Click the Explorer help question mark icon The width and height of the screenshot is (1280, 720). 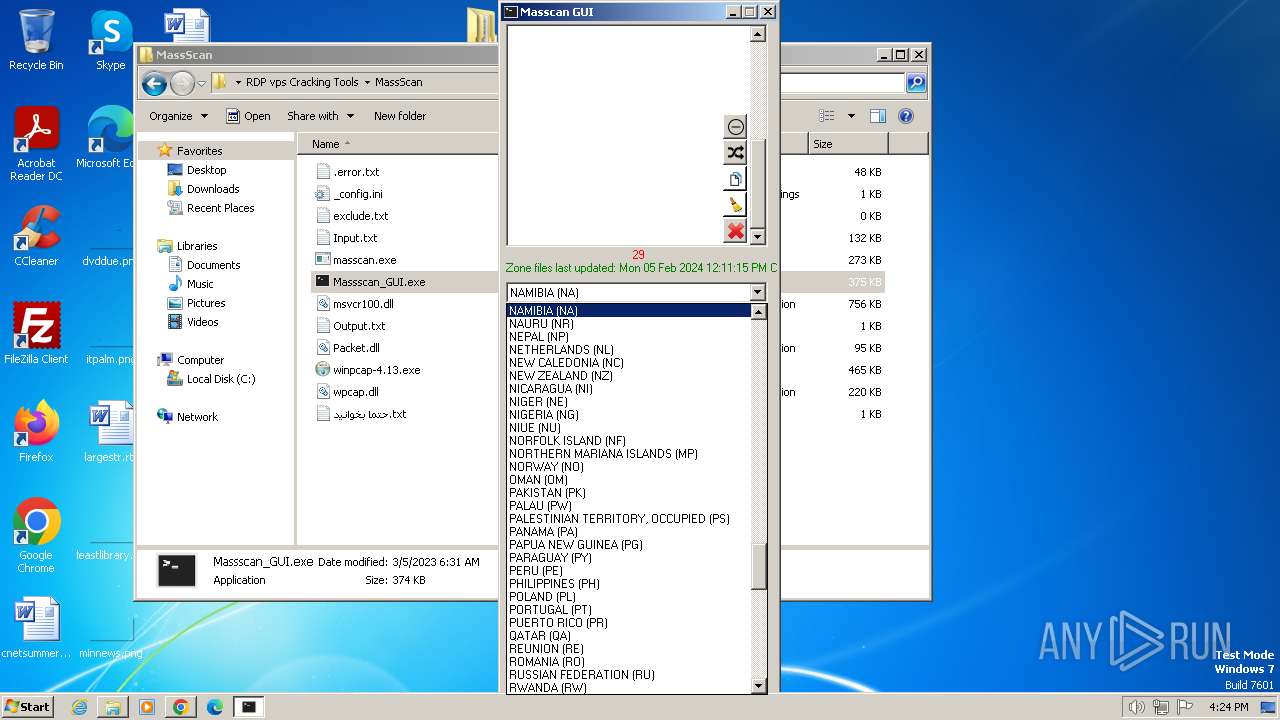[x=906, y=116]
